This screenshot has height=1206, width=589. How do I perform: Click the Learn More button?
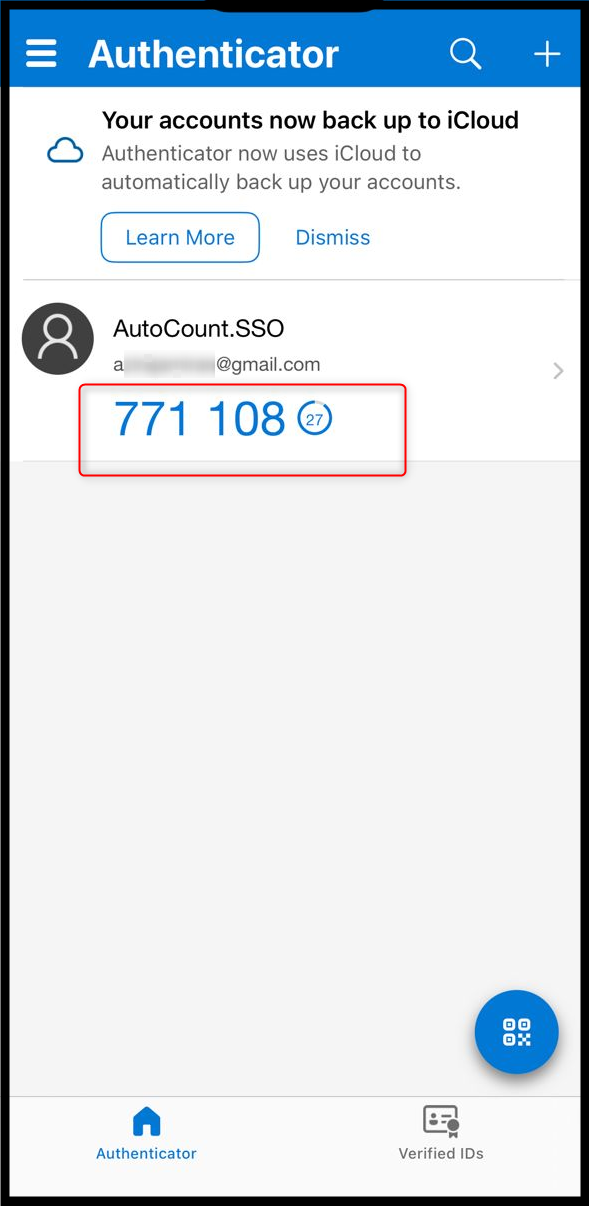(180, 237)
